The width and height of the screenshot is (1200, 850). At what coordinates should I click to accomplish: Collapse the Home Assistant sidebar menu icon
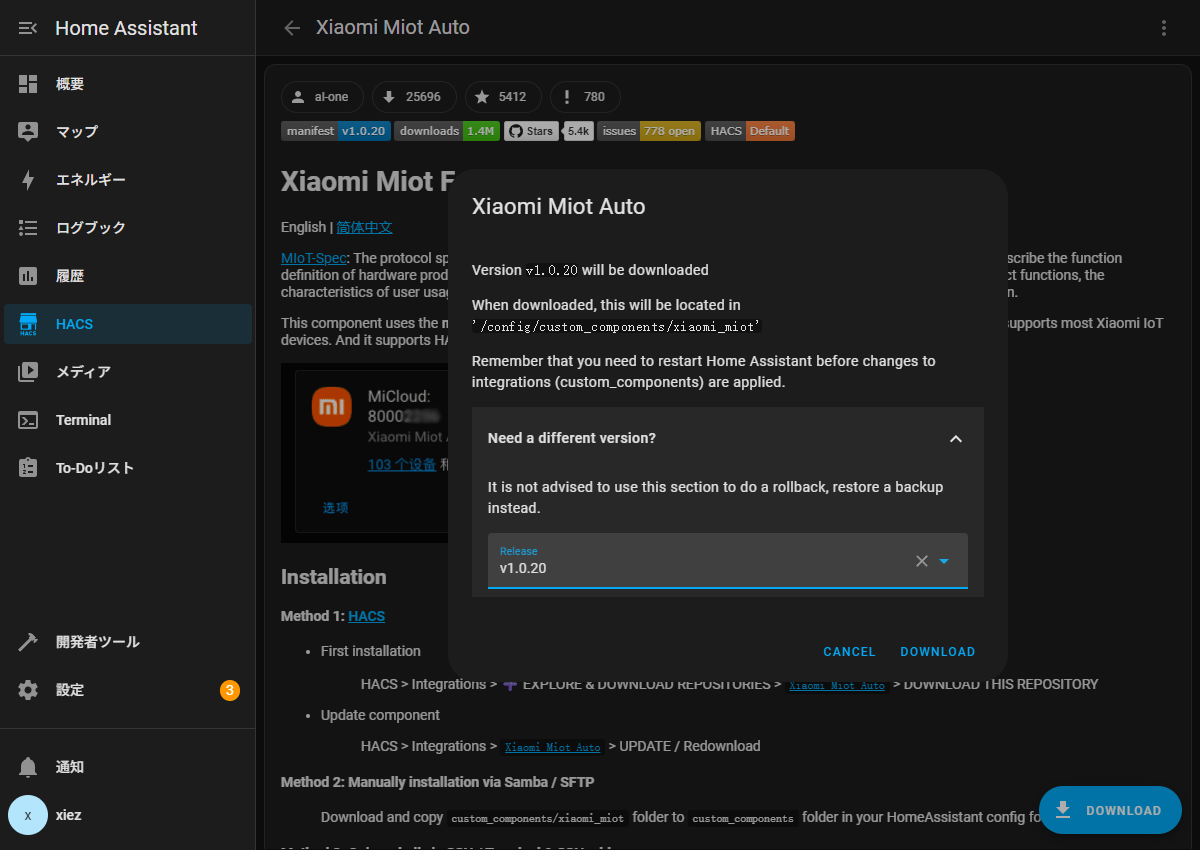click(28, 28)
